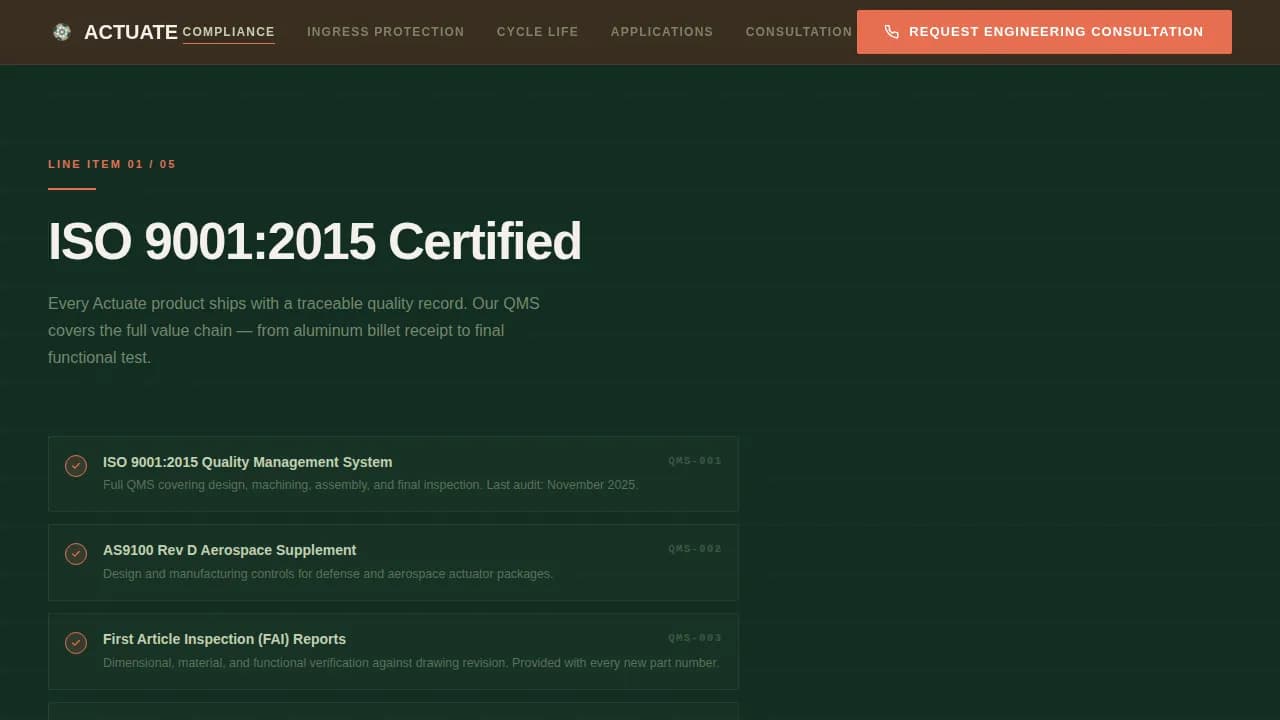Click the phone icon in the consultation button
Screen dimensions: 1280x720
891,31
